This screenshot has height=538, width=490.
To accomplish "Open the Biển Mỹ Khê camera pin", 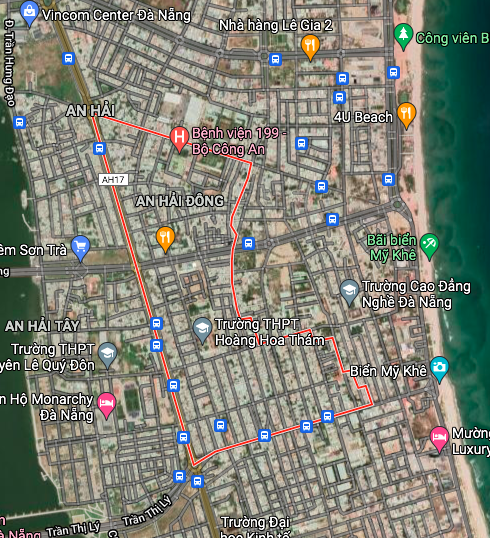I will click(x=439, y=369).
